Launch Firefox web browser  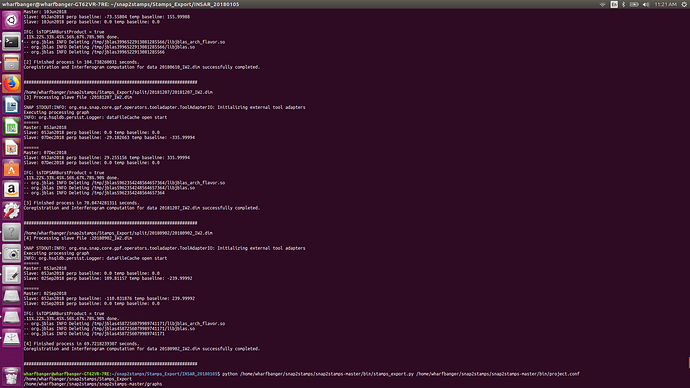point(11,84)
